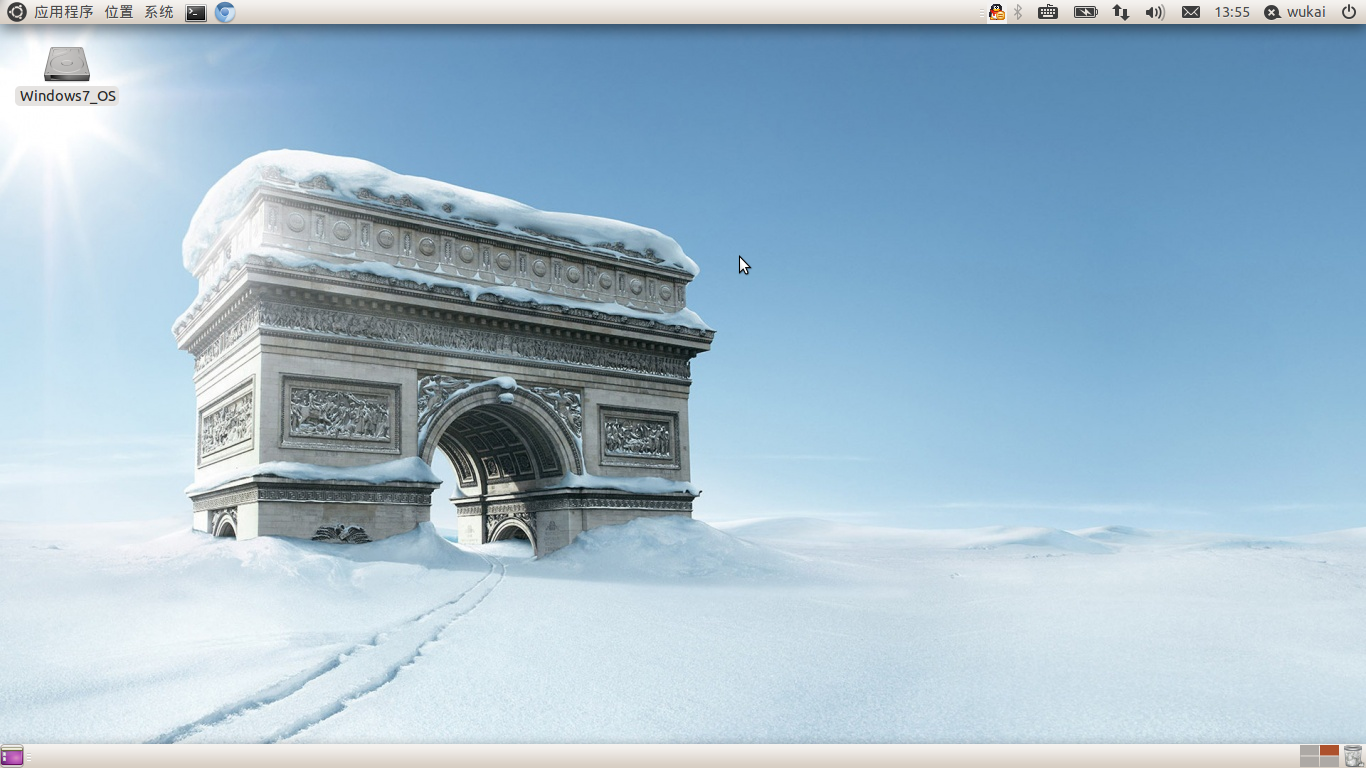Select the Windows7_OS drive icon

click(67, 64)
